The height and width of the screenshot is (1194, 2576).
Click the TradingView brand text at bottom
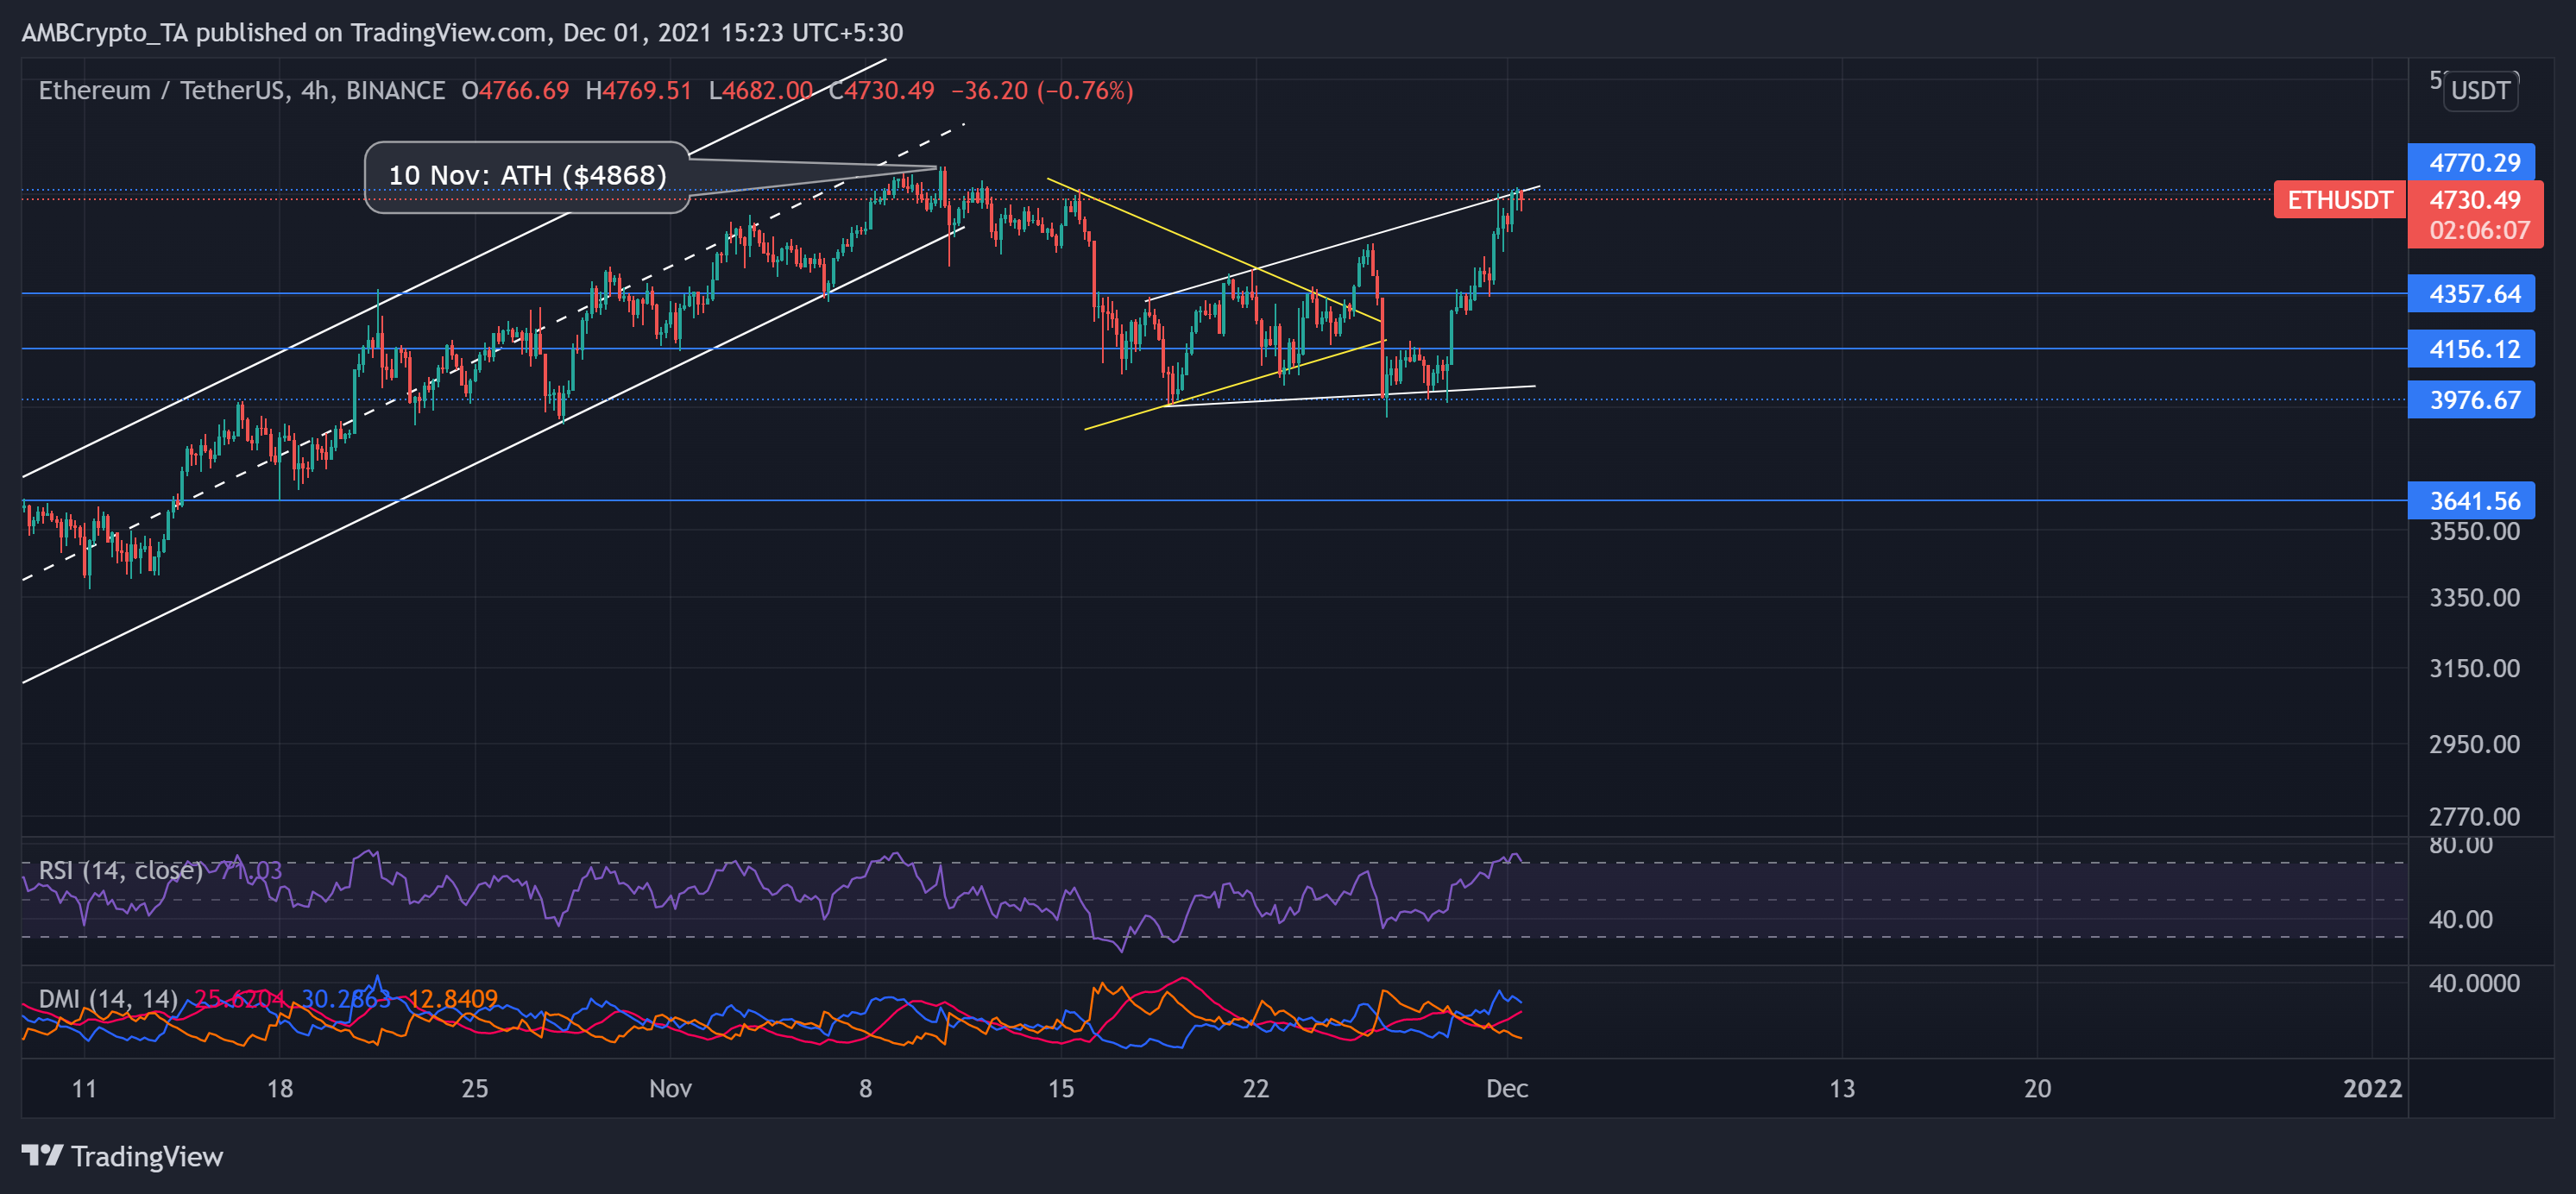[147, 1156]
